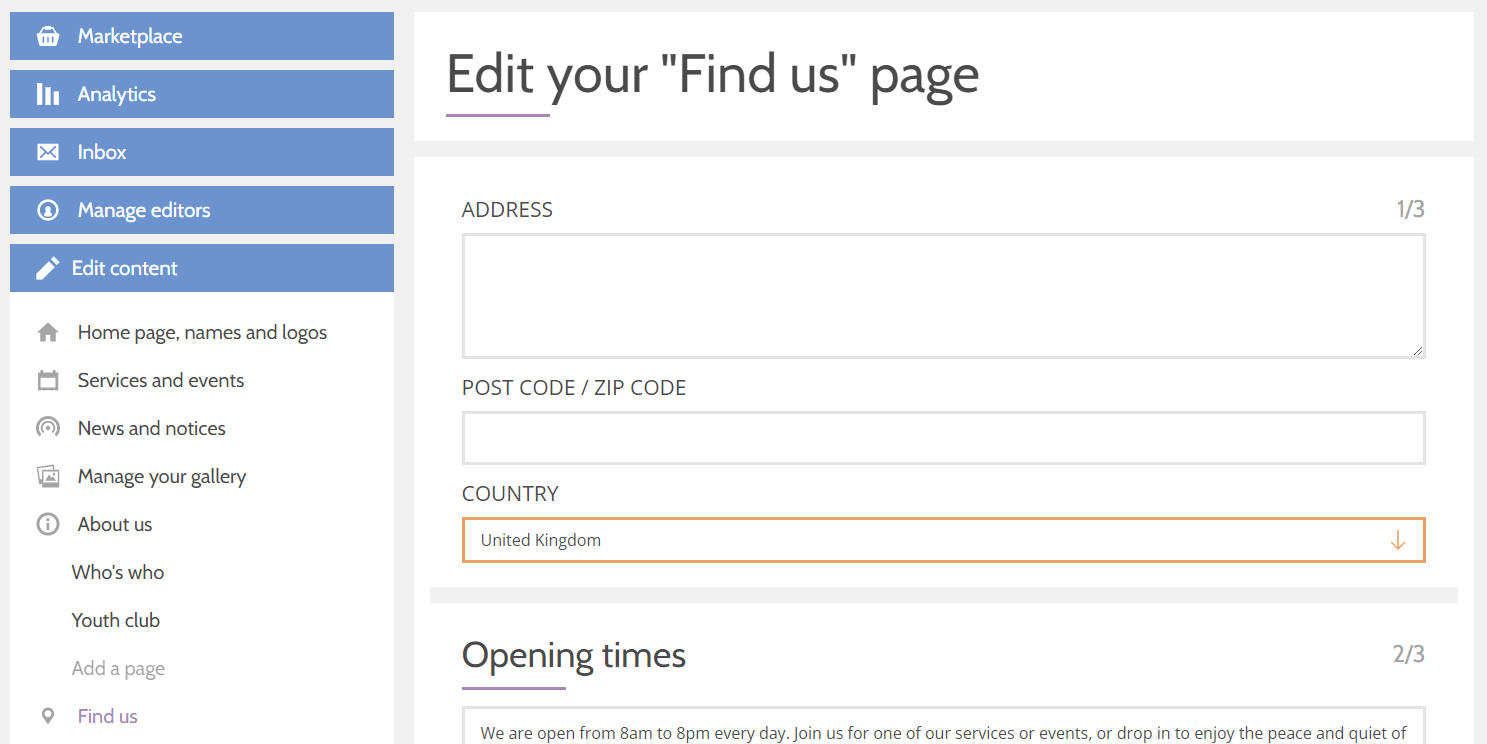Select the Find us page

pos(108,716)
